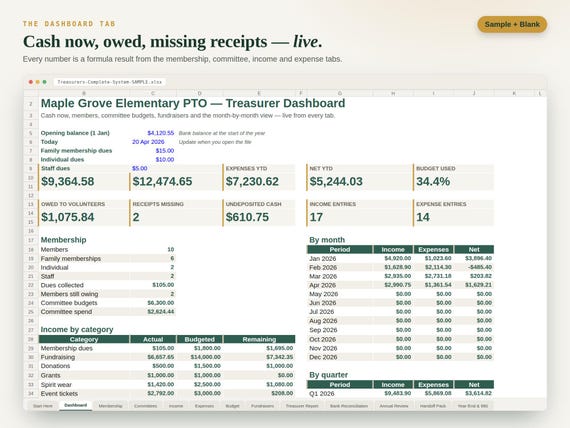570x428 pixels.
Task: Click the By quarter section heading
Action: pyautogui.click(x=329, y=375)
